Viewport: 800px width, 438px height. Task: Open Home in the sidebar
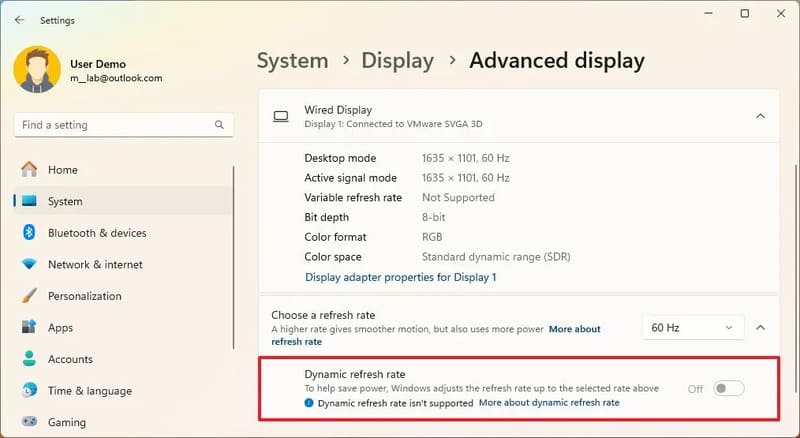[x=122, y=169]
